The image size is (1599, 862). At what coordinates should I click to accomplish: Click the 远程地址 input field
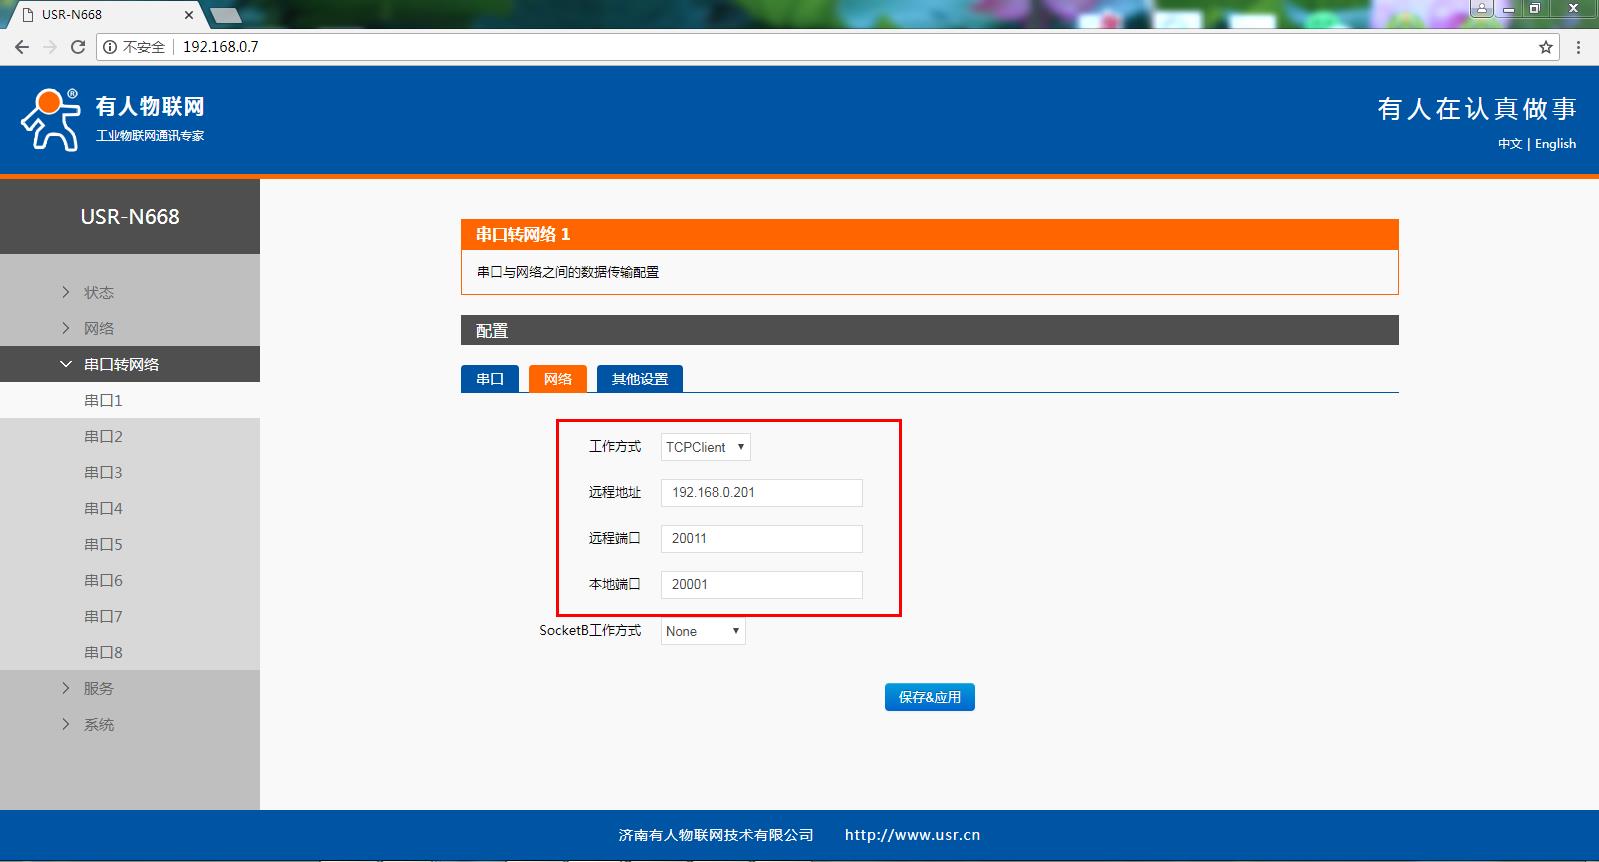click(x=761, y=493)
